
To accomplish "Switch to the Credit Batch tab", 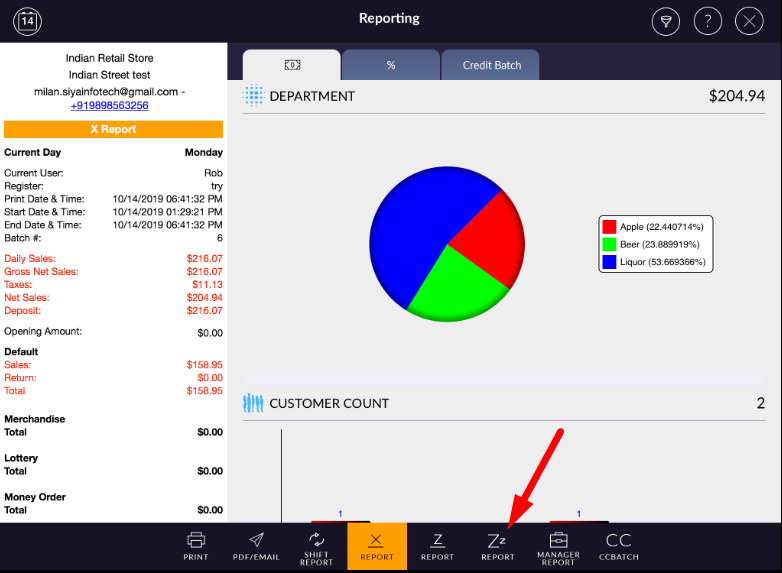I will tap(491, 65).
